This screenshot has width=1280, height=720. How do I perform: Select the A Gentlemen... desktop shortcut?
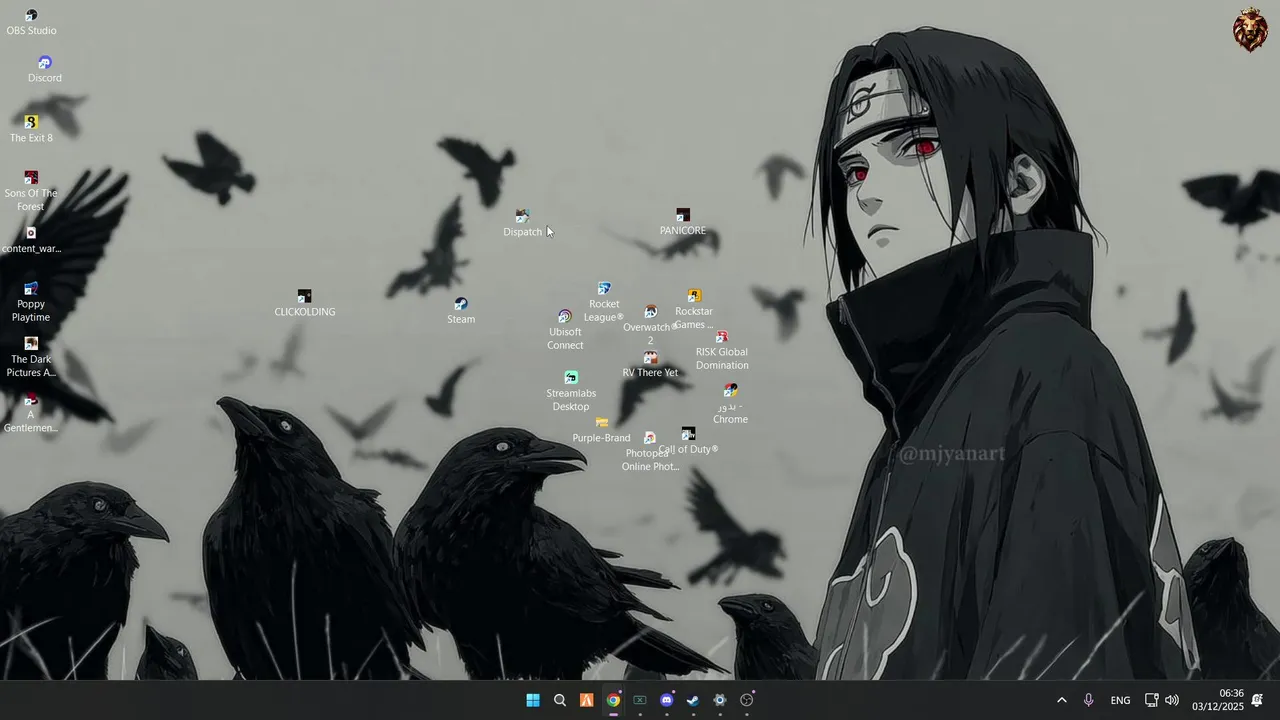pyautogui.click(x=31, y=413)
